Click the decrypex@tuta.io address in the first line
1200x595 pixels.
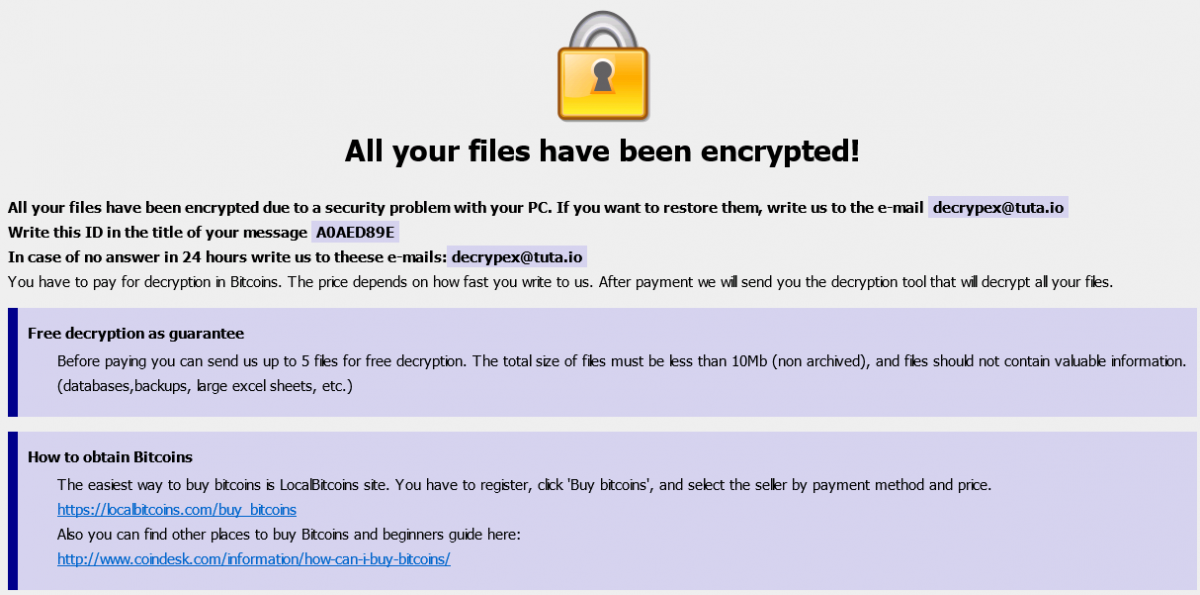[x=999, y=207]
